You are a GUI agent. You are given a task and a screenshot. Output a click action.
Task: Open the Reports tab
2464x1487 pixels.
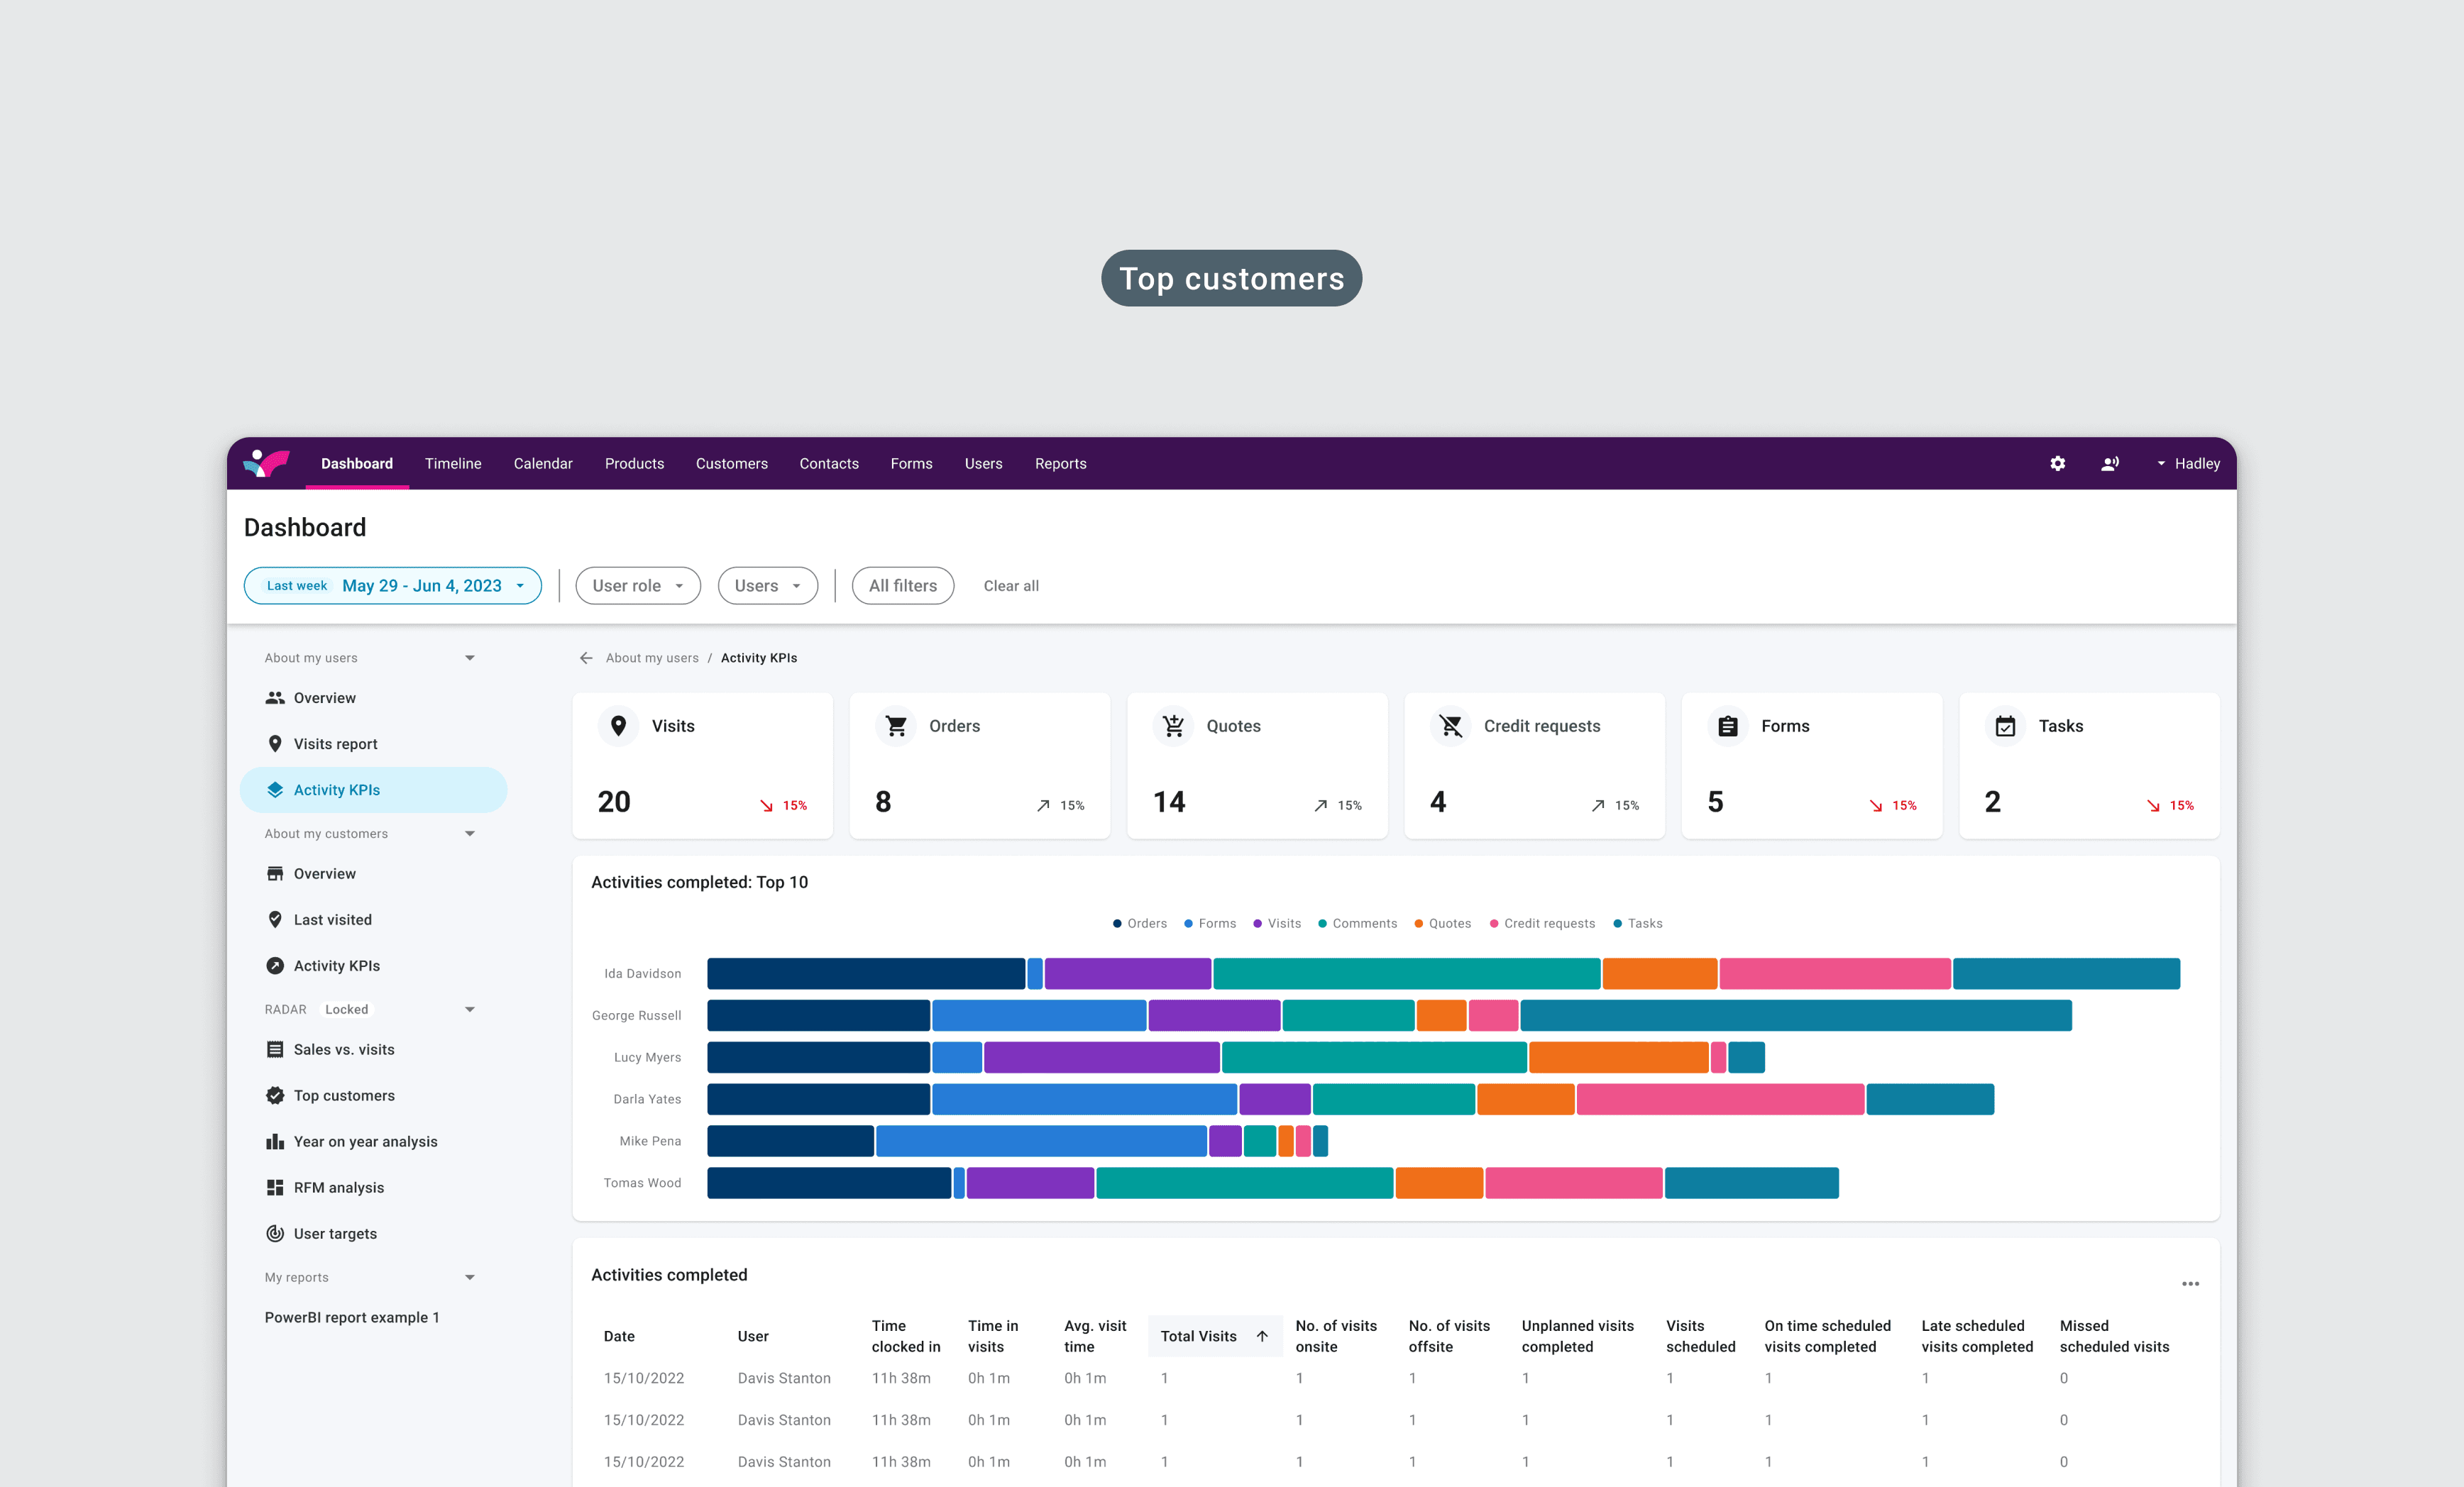pyautogui.click(x=1060, y=463)
